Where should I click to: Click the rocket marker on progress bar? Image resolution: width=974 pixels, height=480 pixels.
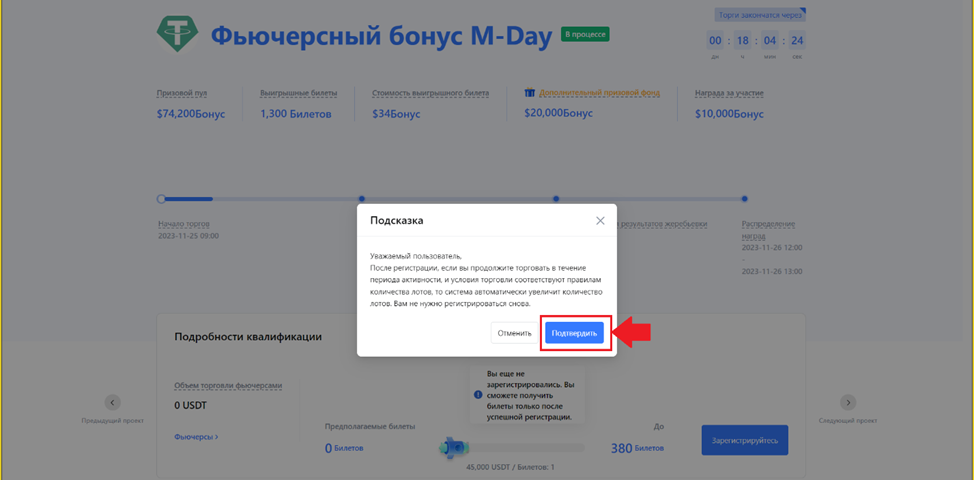coord(453,447)
